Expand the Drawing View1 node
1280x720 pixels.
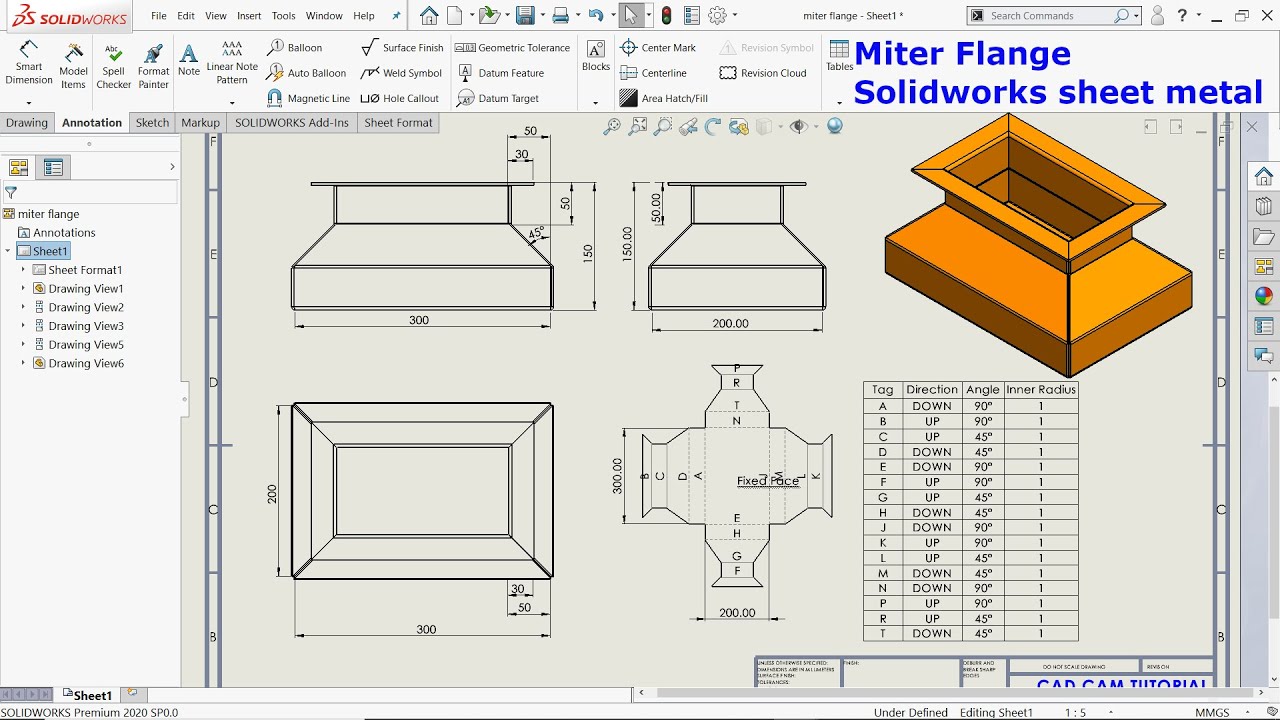(x=23, y=288)
